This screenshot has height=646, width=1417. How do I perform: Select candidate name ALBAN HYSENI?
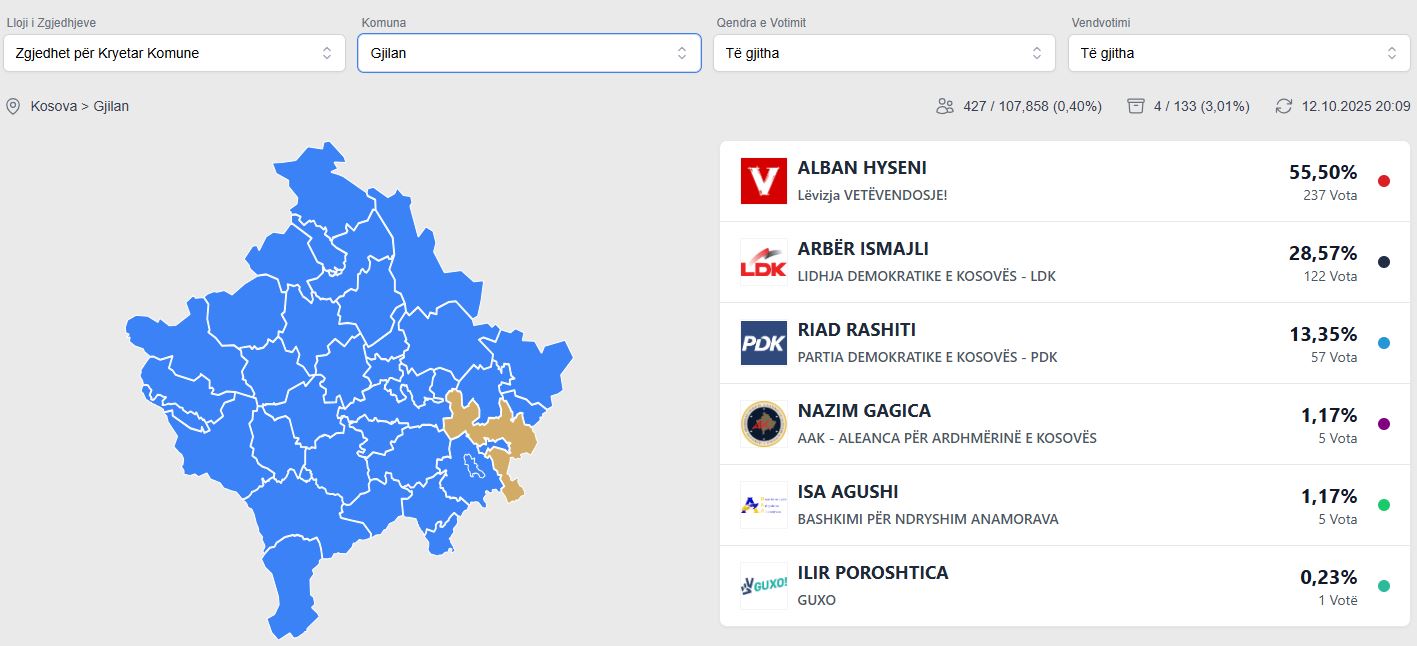click(862, 168)
